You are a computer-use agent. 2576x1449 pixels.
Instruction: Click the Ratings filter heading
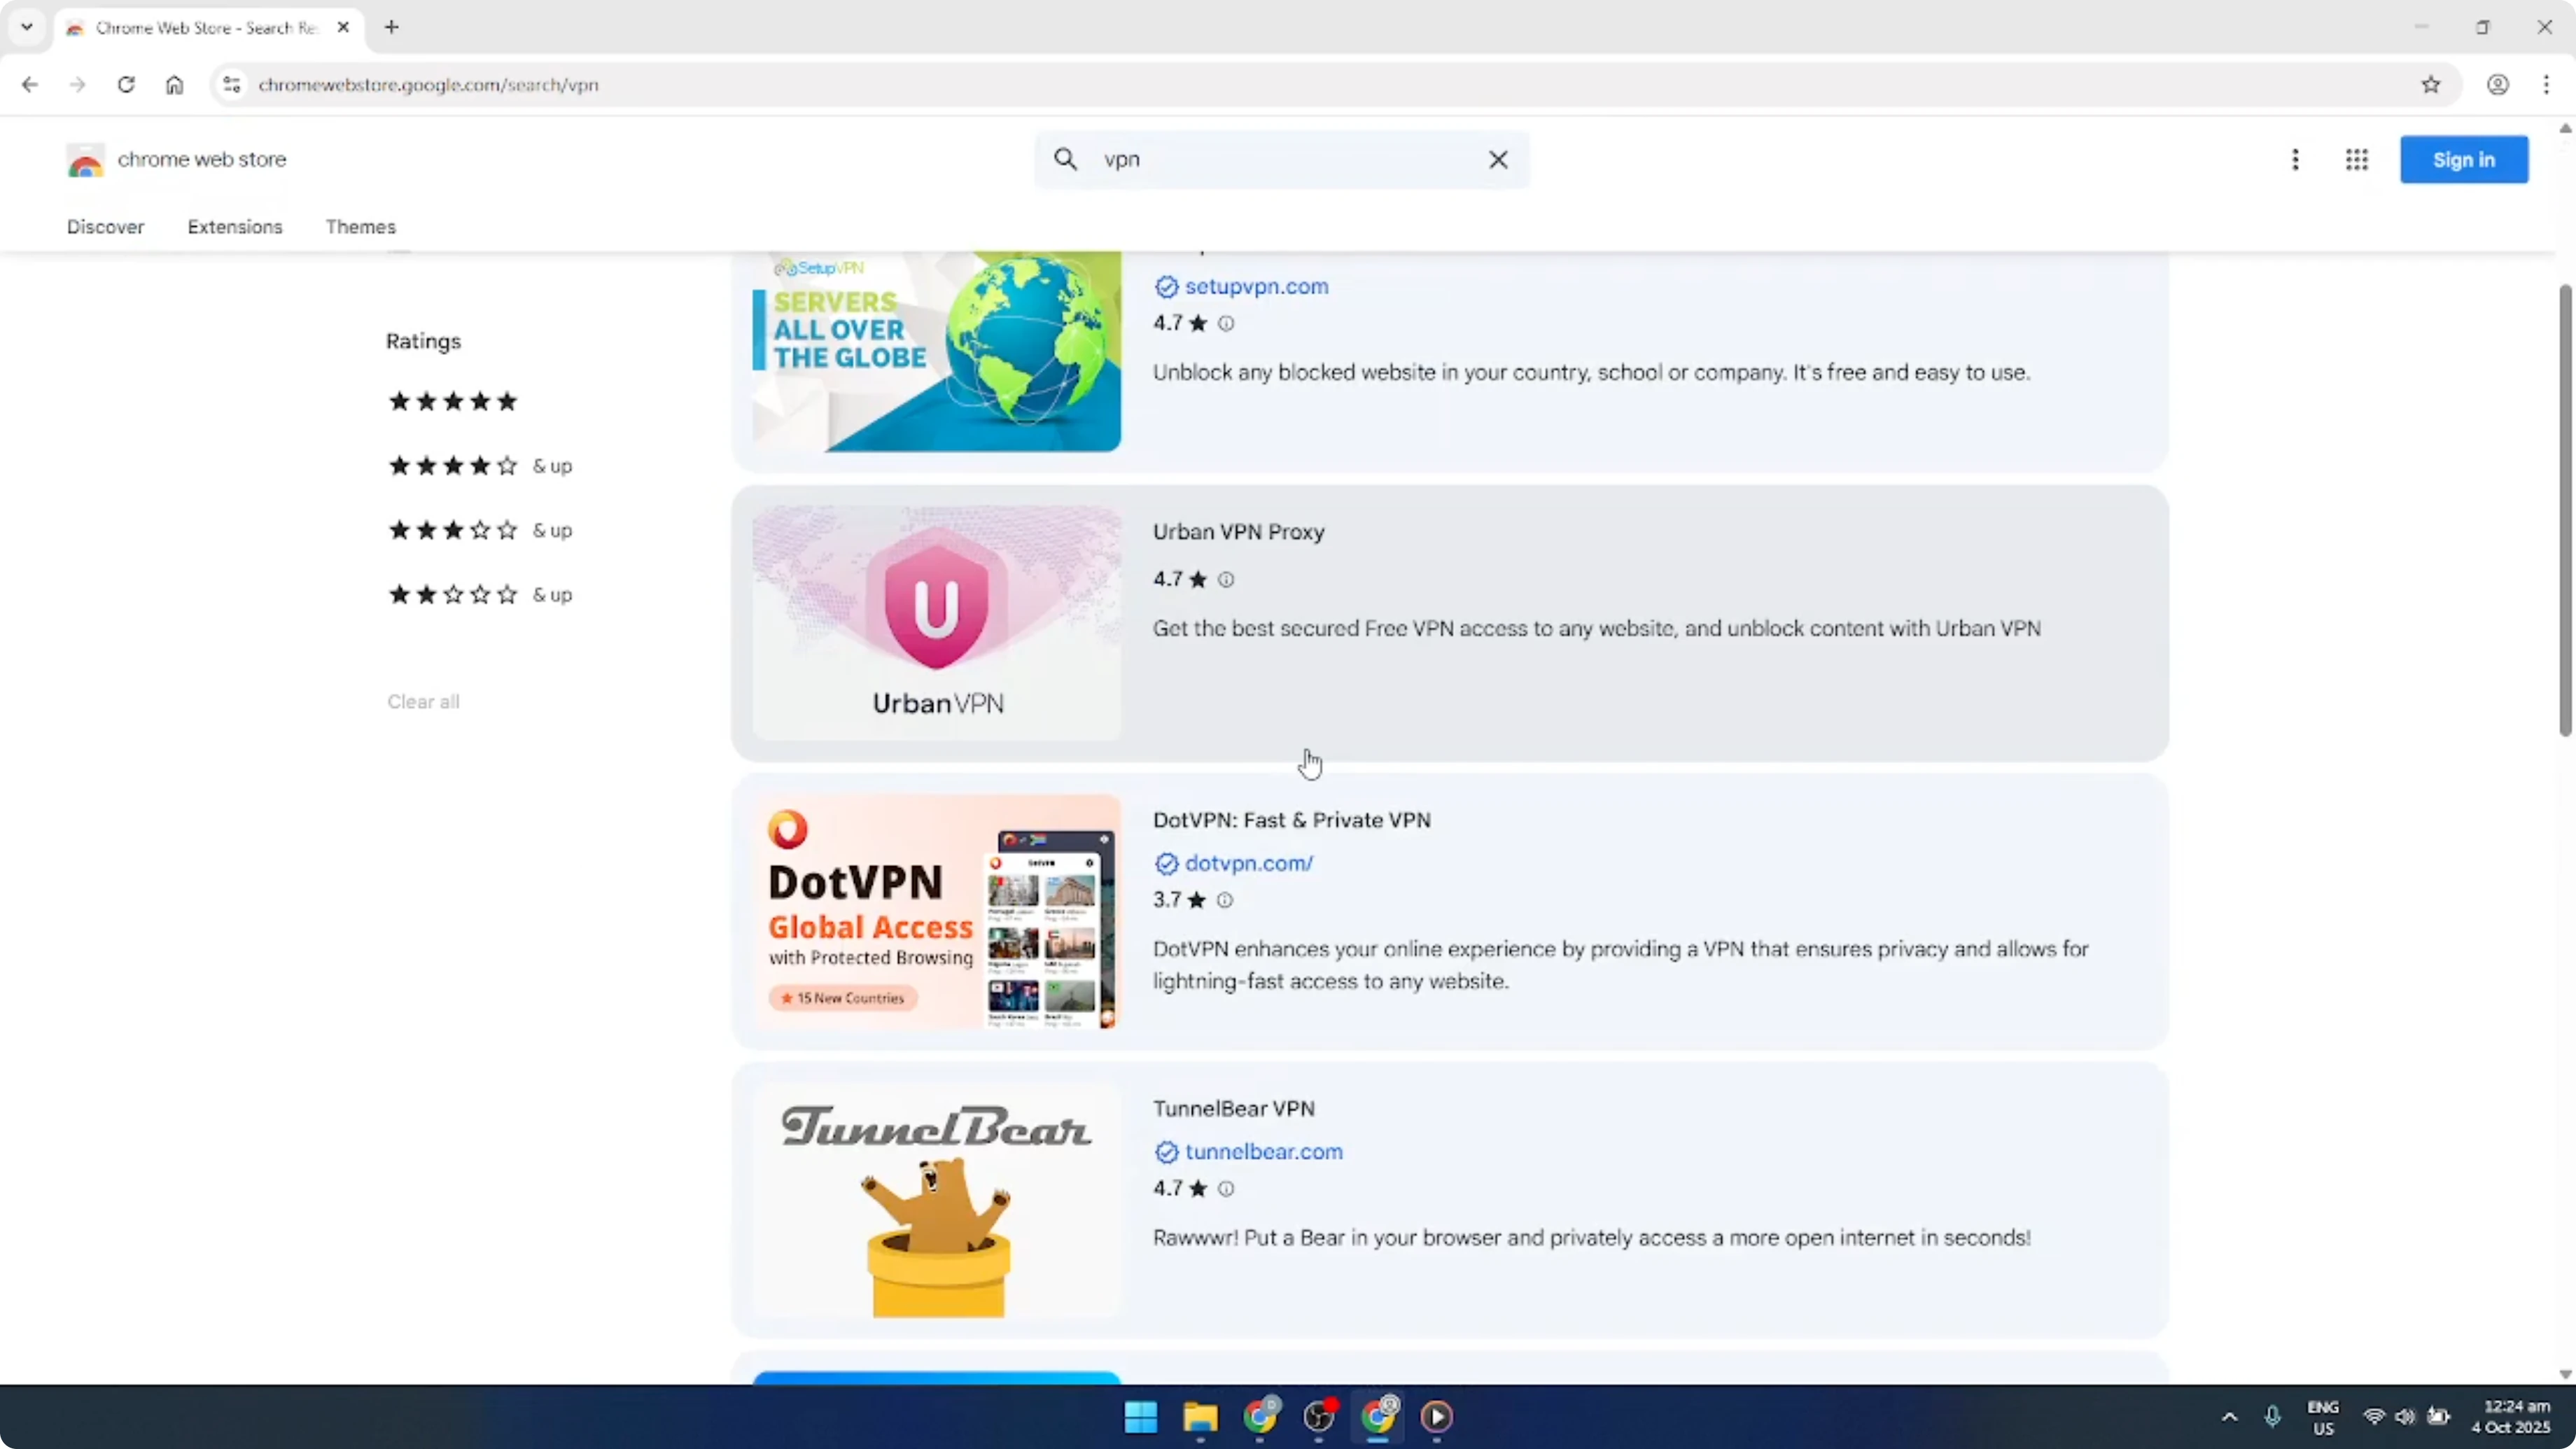pyautogui.click(x=423, y=341)
